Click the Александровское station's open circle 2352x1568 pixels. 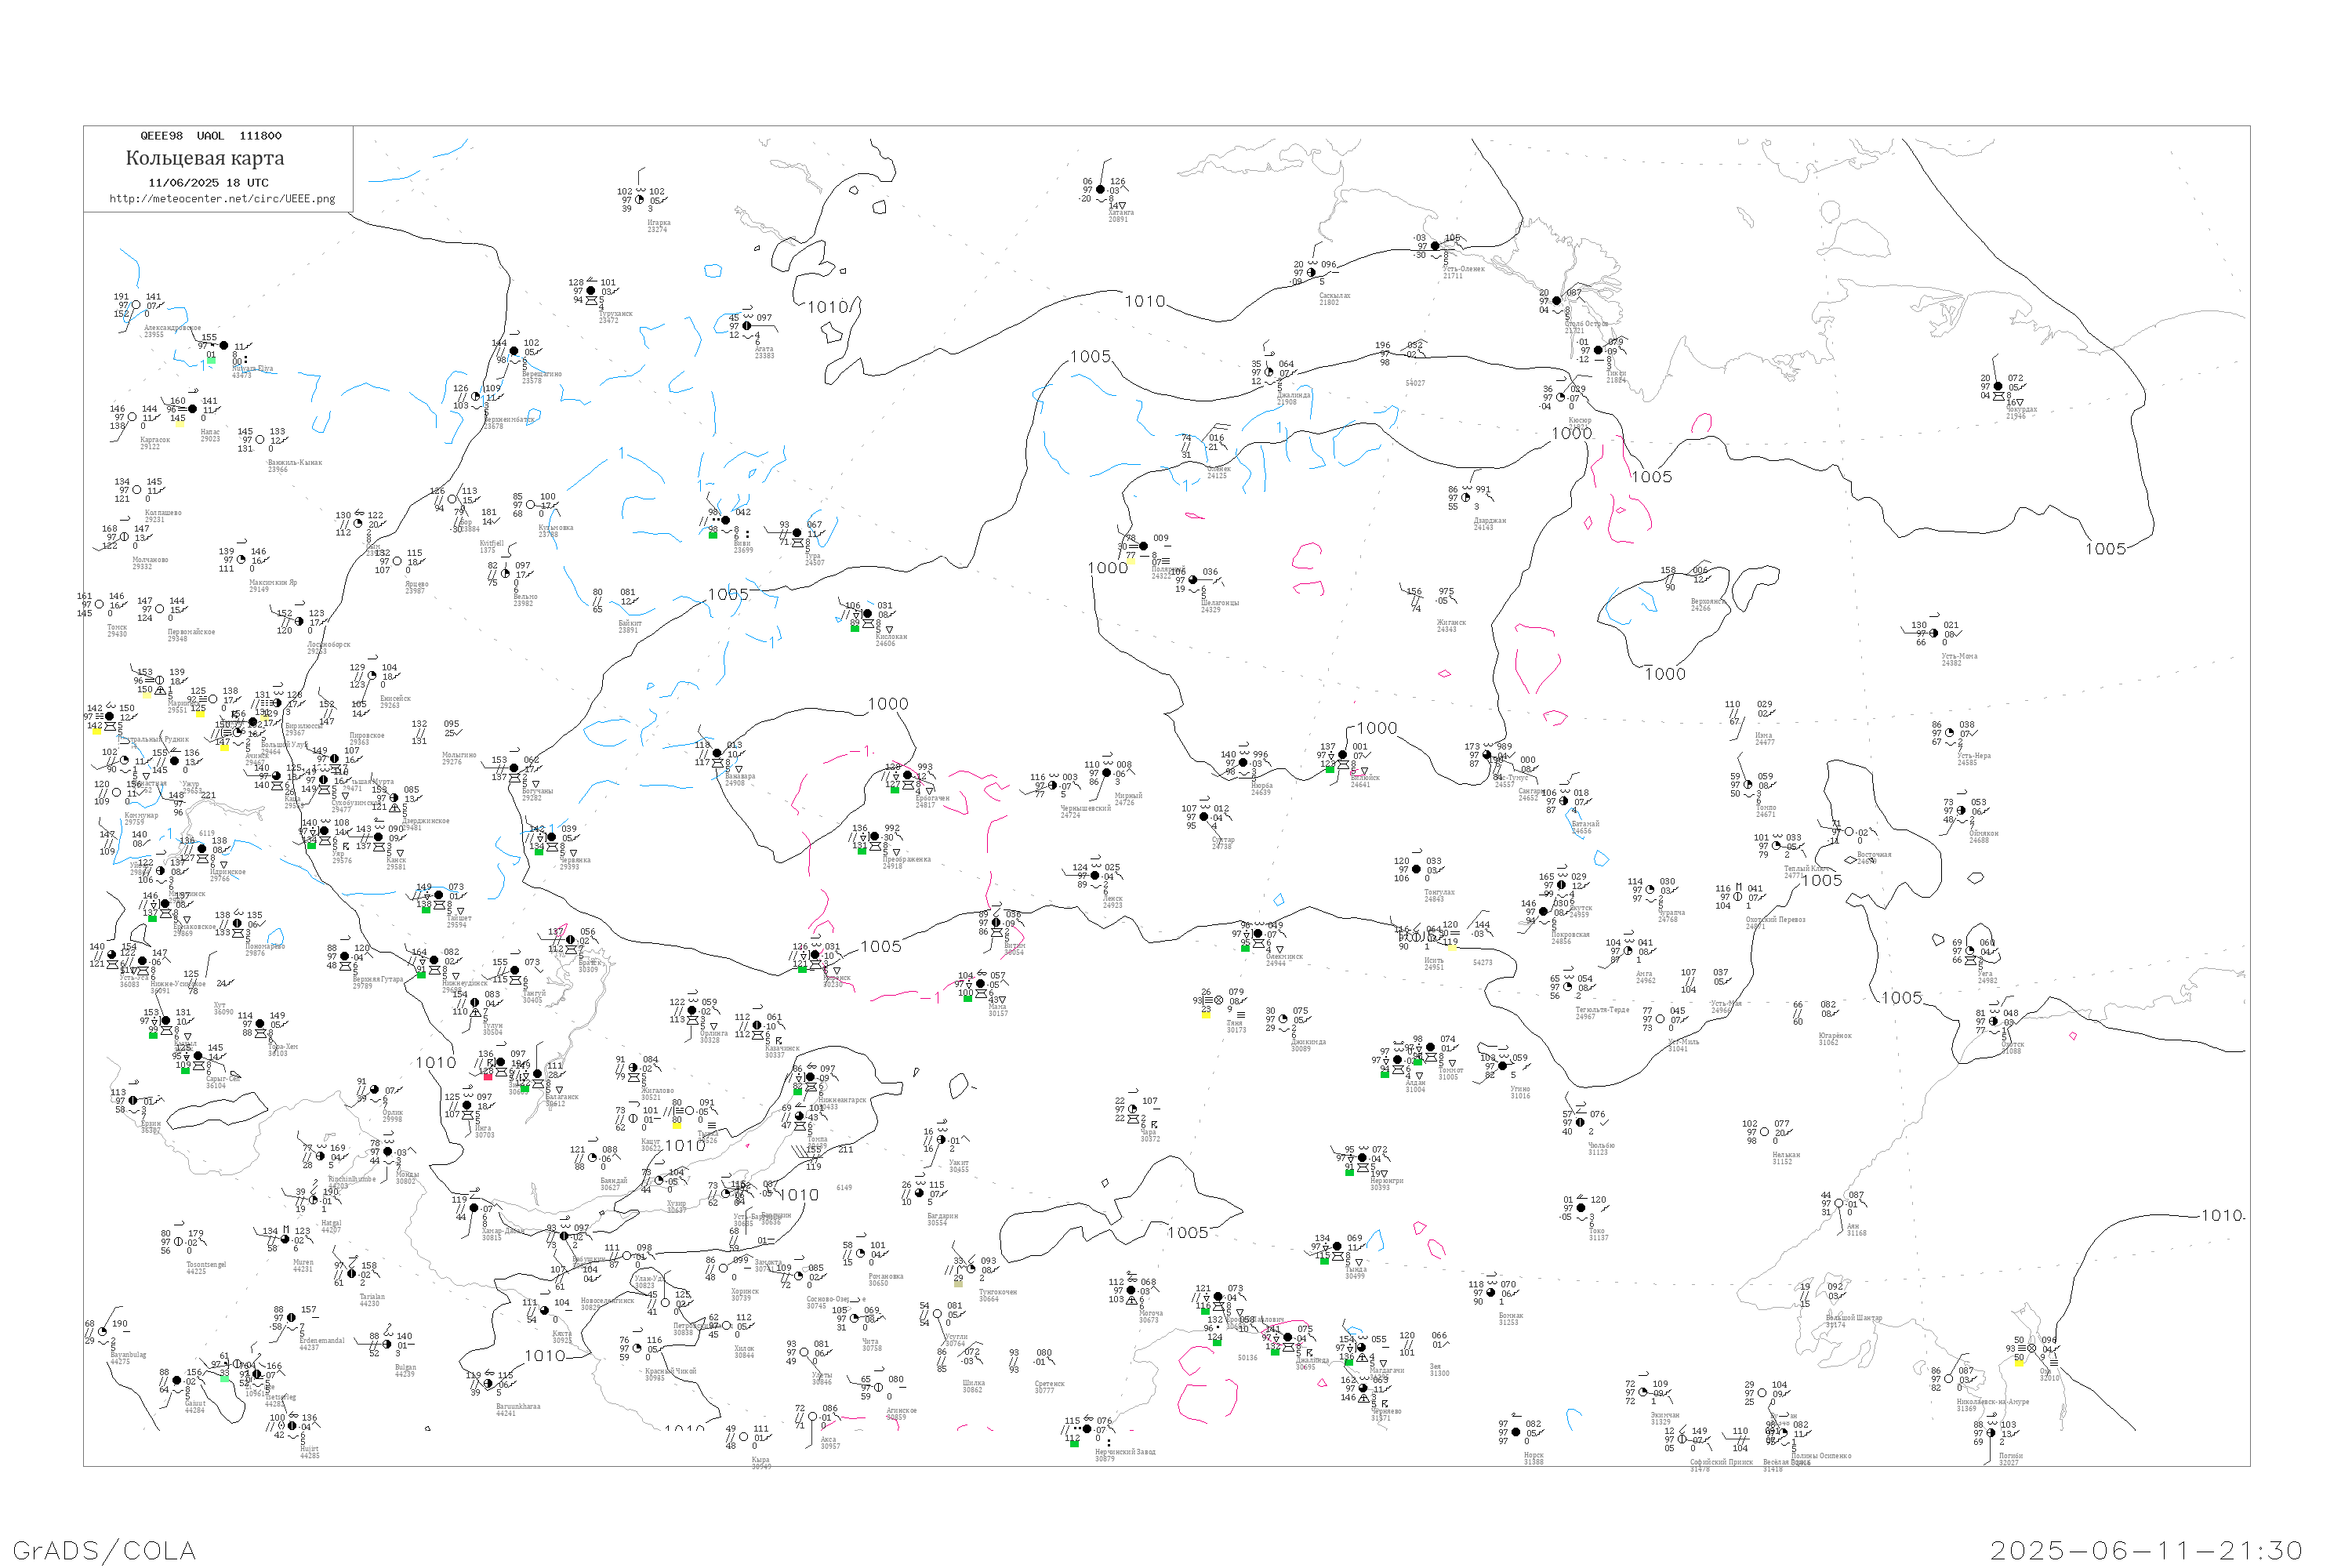point(136,305)
